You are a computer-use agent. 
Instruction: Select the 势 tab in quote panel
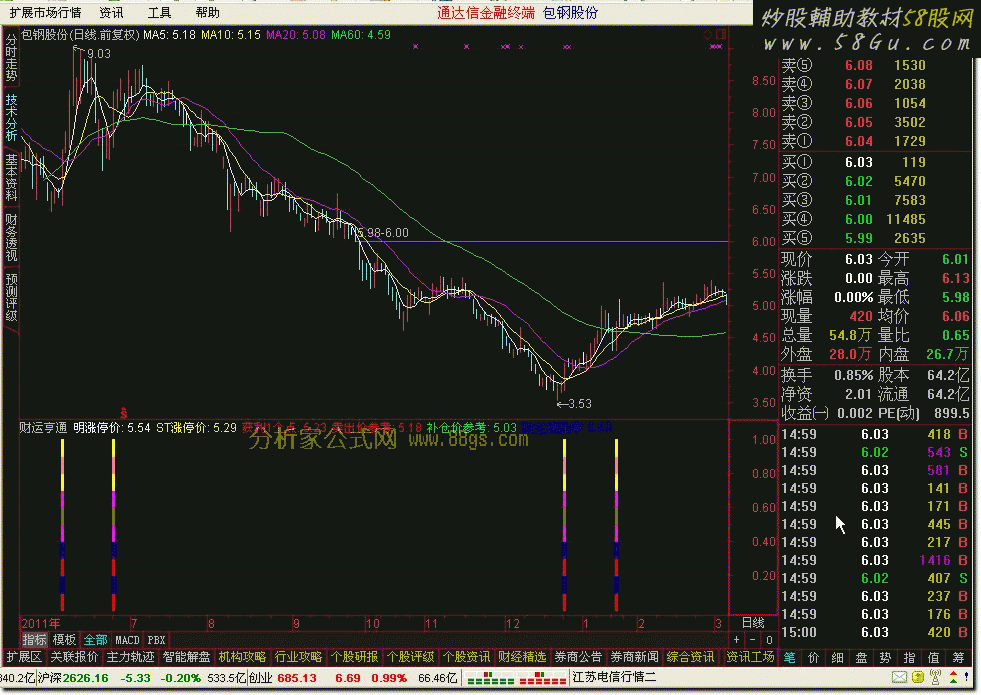(885, 657)
